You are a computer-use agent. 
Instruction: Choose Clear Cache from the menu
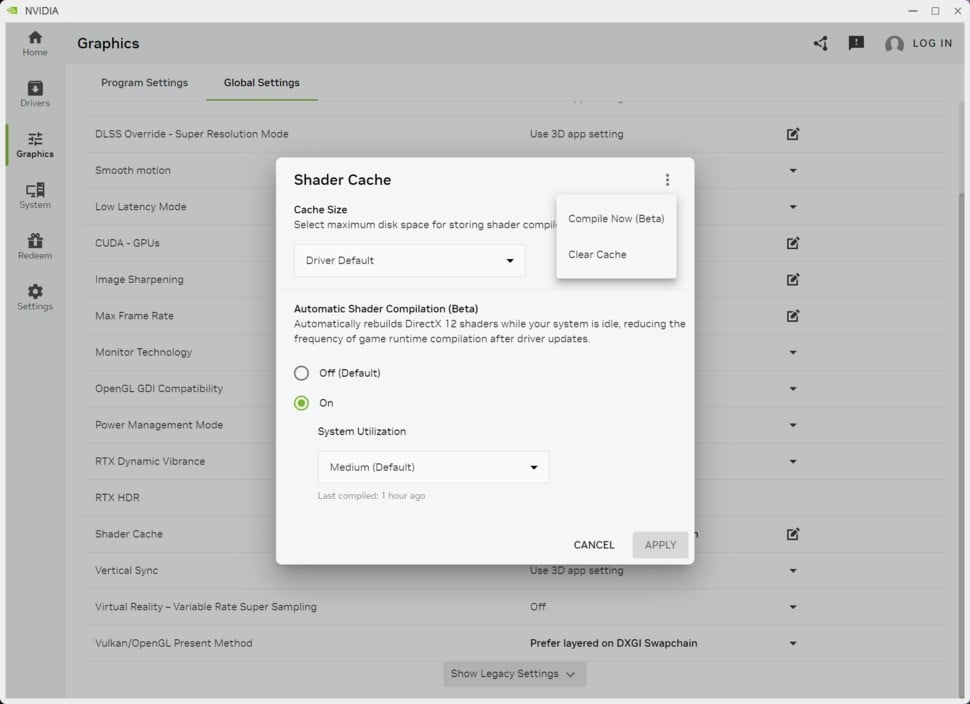(x=597, y=254)
